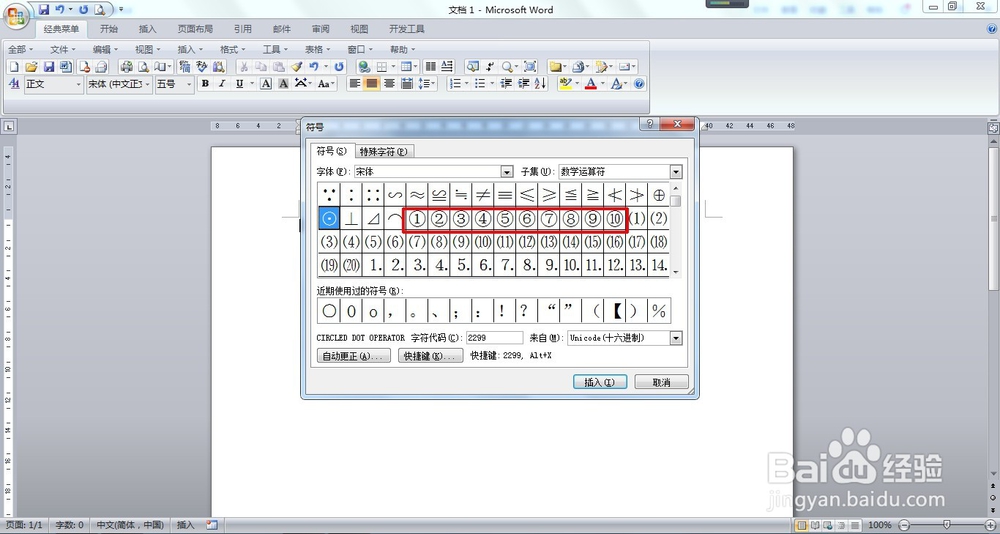Screen dimensions: 1000x534
Task: Click the Decrease Indent icon
Action: [x=506, y=84]
